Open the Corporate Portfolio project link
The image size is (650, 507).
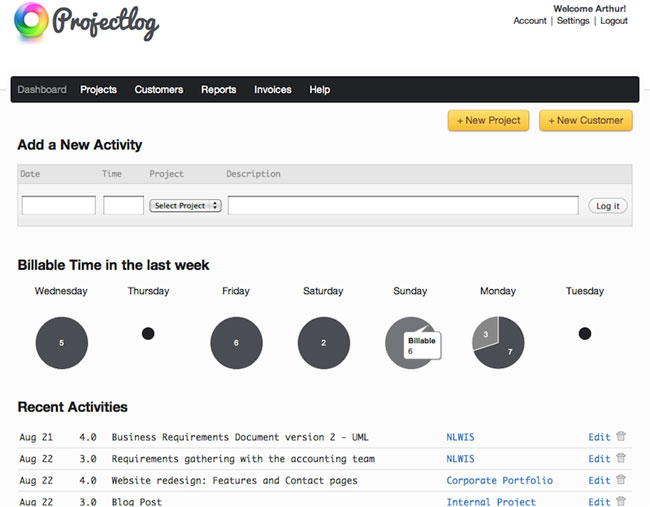click(x=500, y=480)
